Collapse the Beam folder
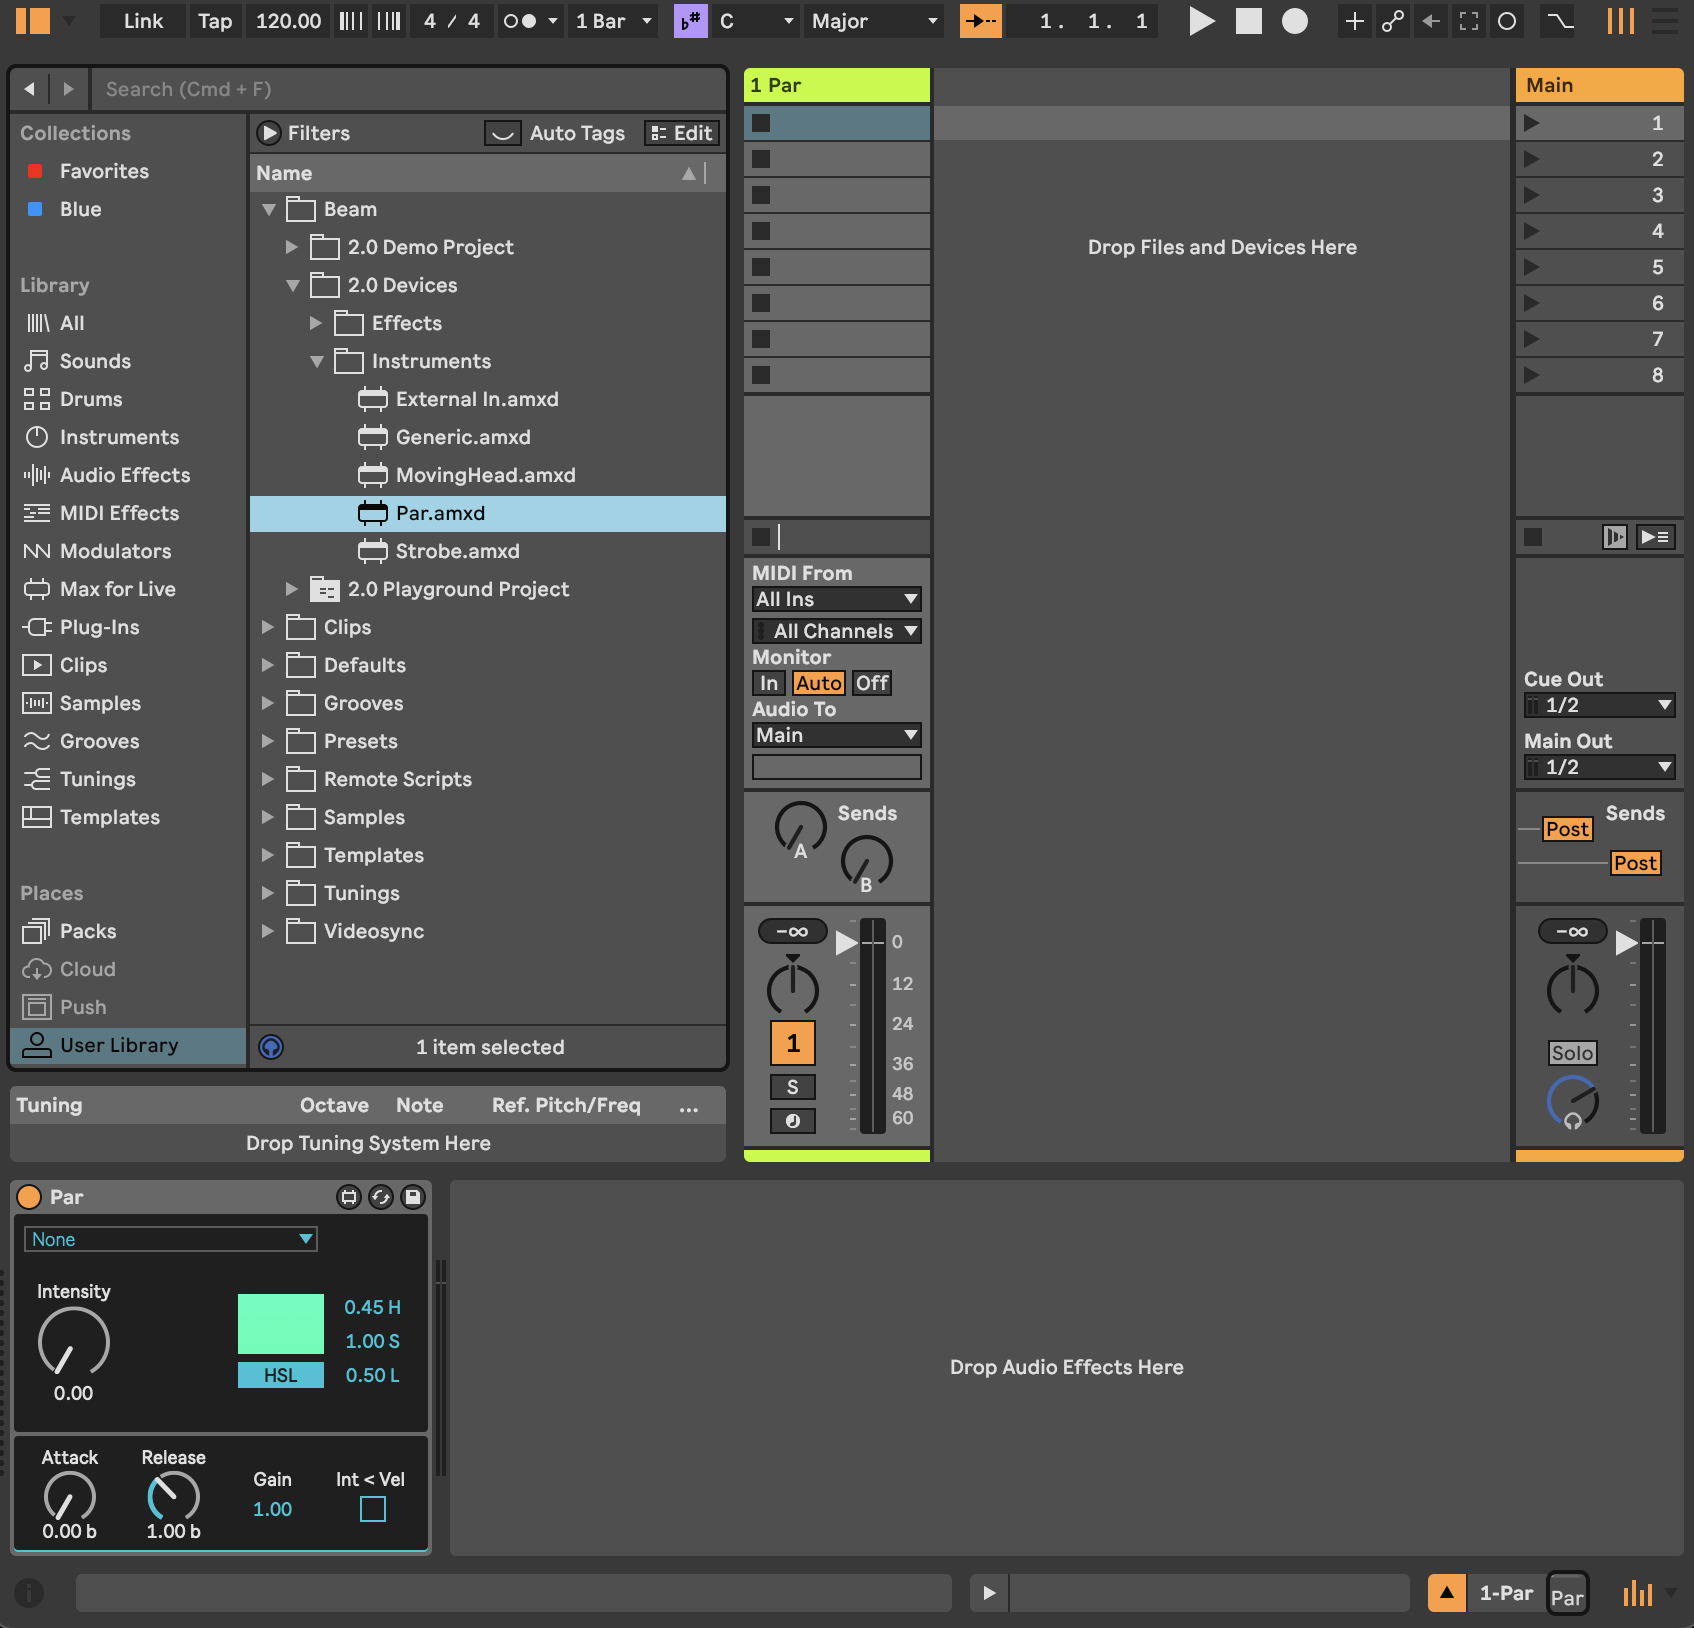1694x1628 pixels. 268,209
